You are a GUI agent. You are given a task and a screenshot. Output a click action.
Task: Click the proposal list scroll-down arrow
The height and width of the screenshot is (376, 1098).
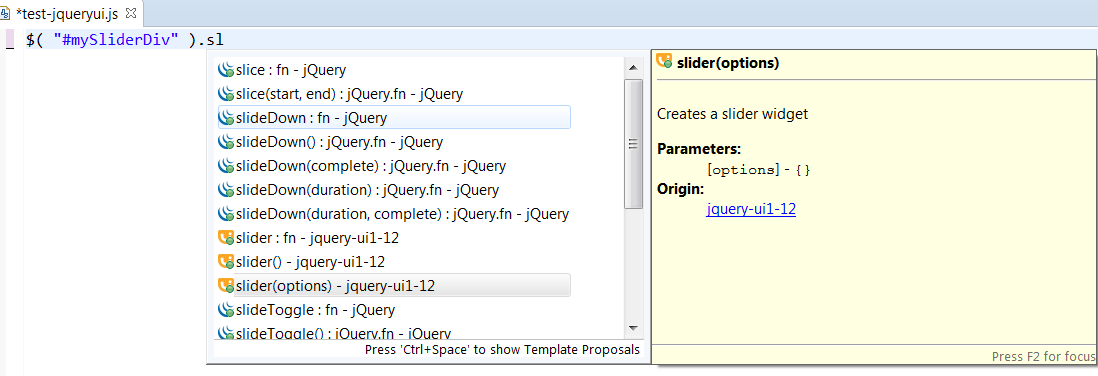click(633, 328)
